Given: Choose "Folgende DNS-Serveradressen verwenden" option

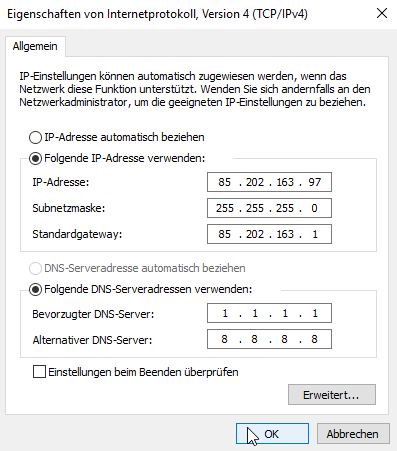Looking at the screenshot, I should 35,289.
